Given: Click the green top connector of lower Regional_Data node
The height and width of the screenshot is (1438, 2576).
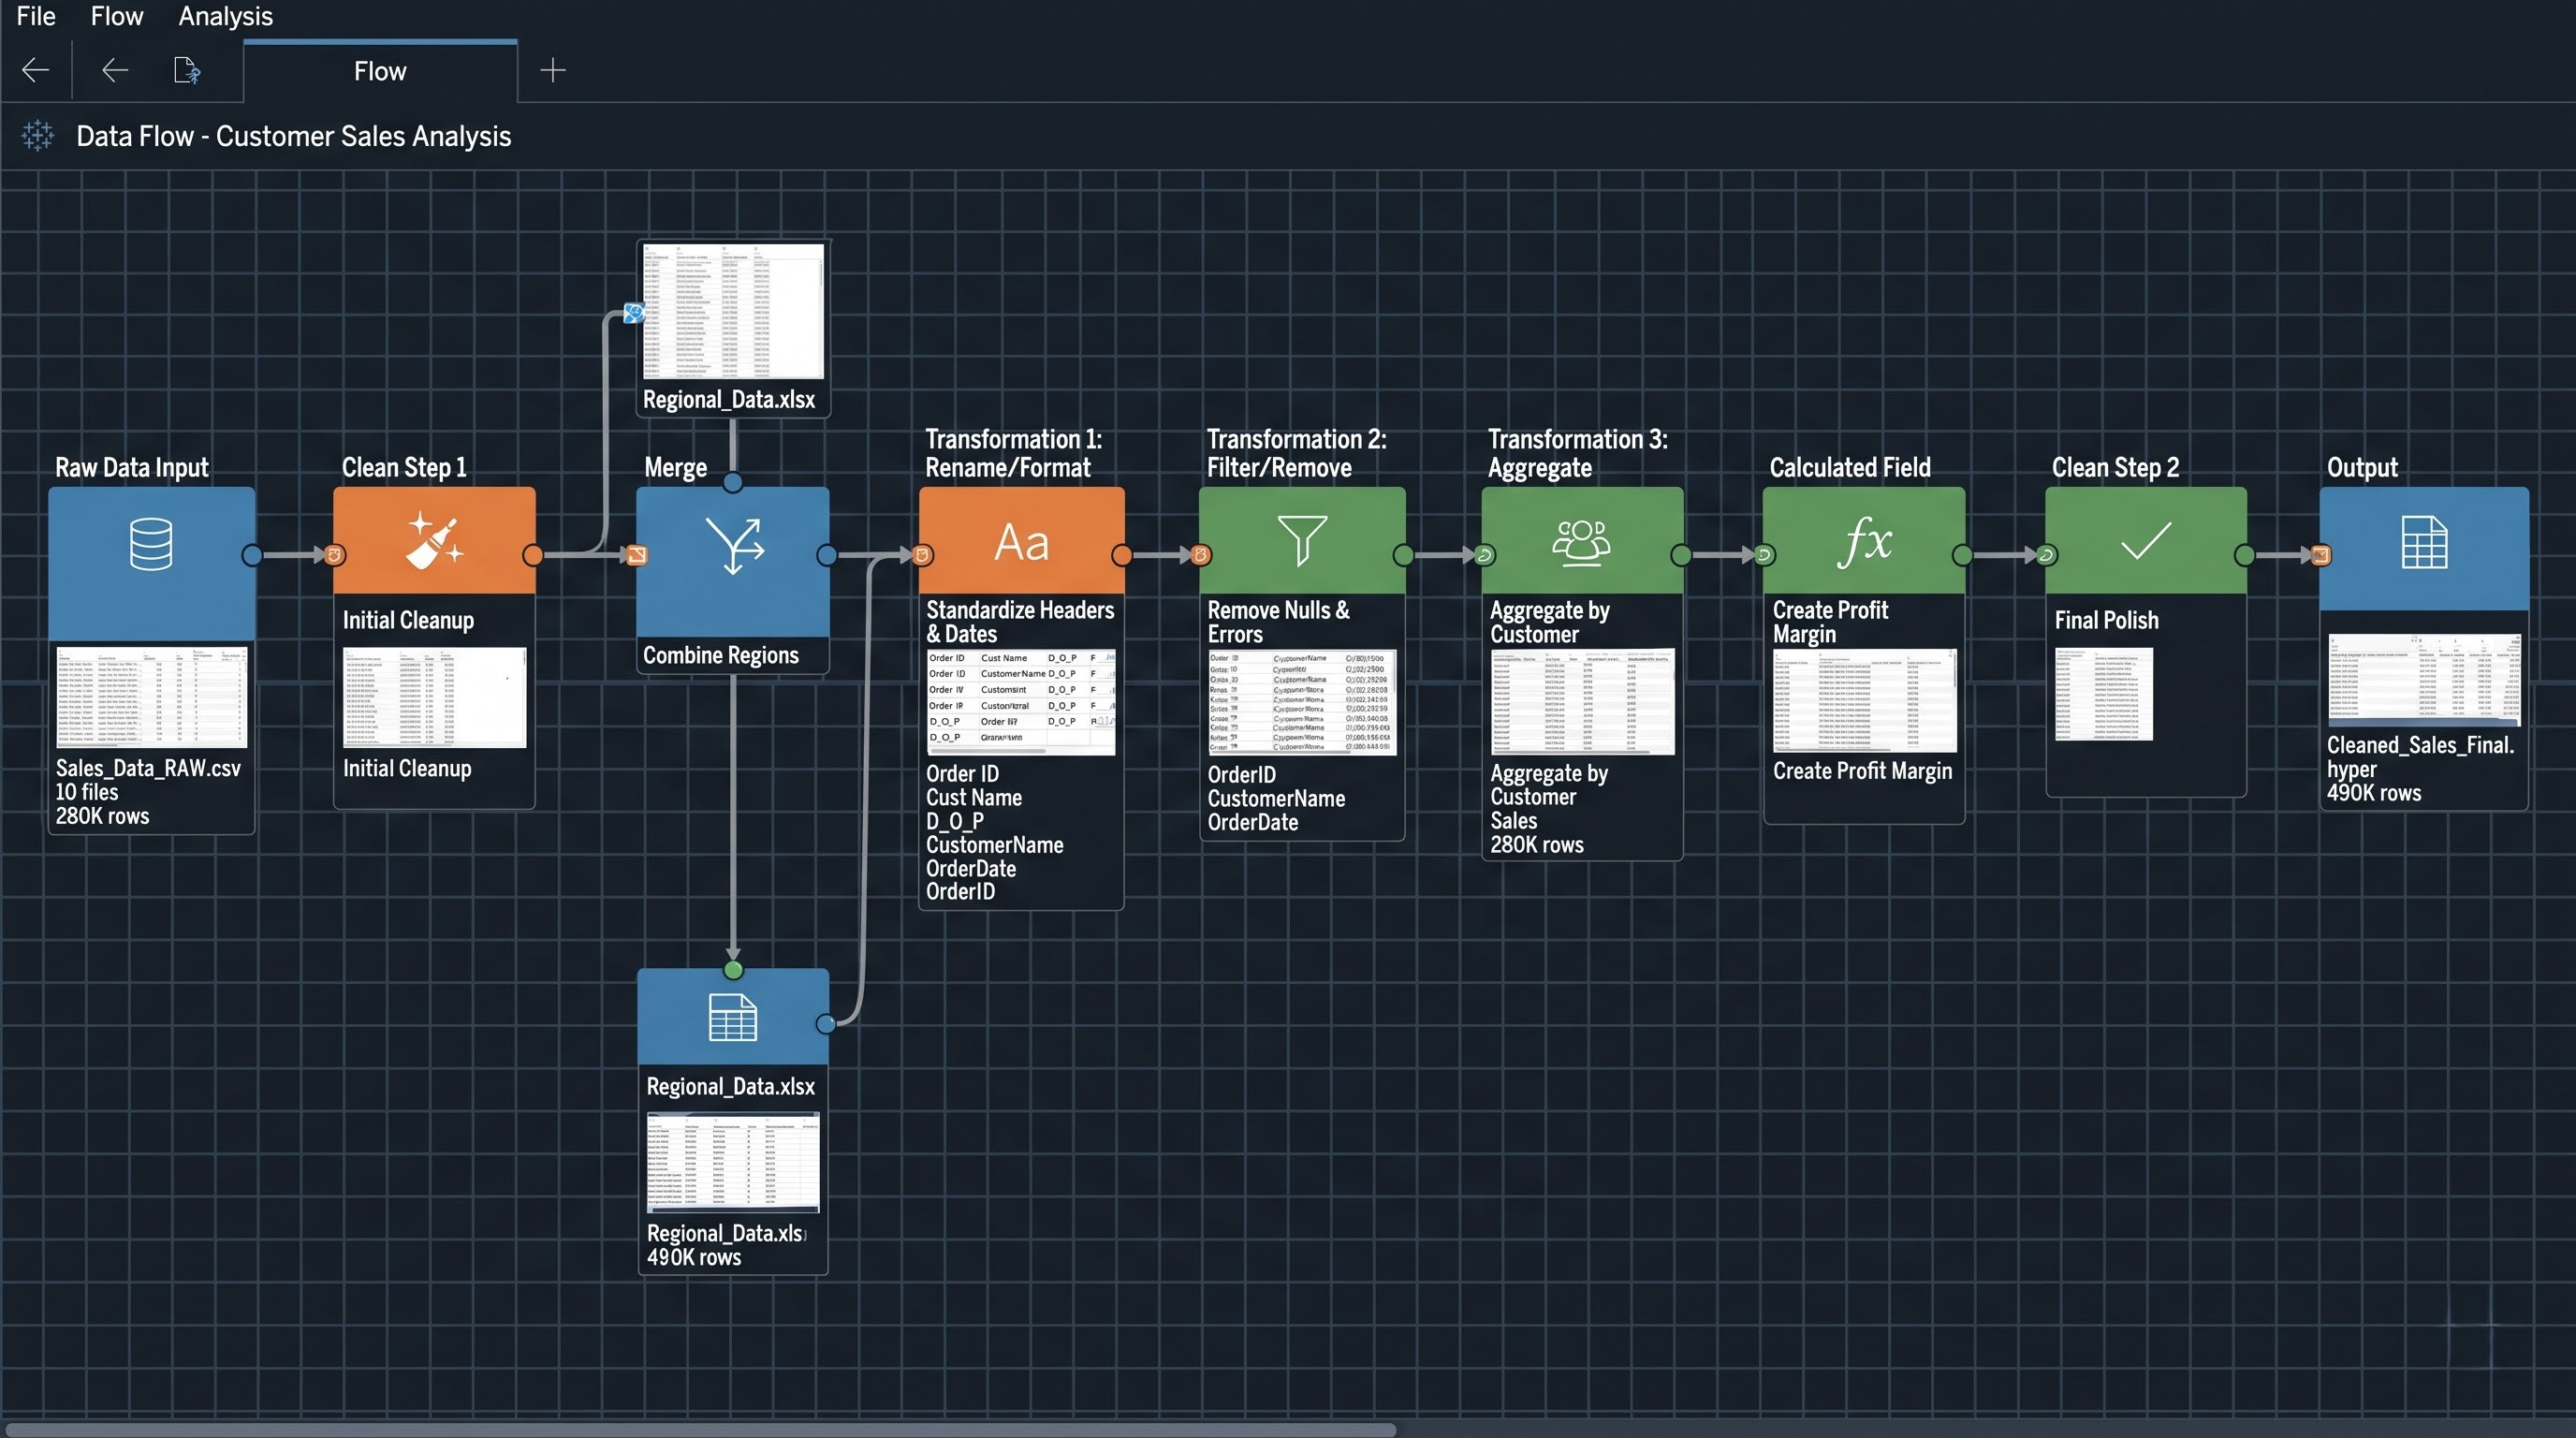Looking at the screenshot, I should [733, 970].
